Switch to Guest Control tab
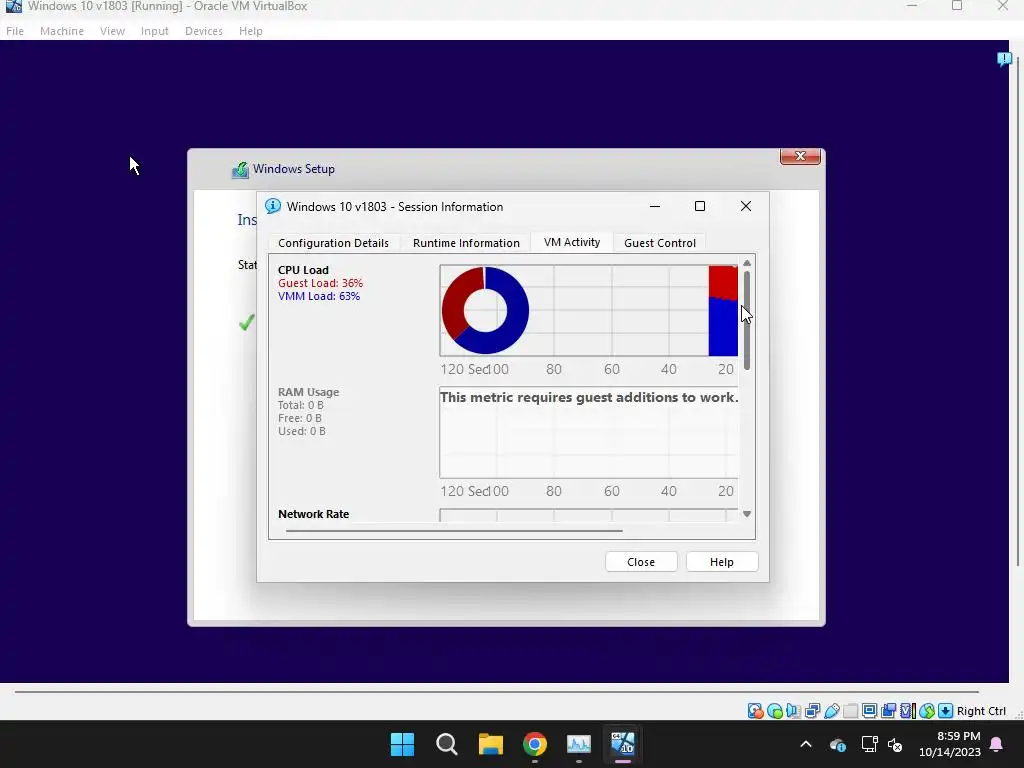The height and width of the screenshot is (768, 1024). point(660,242)
